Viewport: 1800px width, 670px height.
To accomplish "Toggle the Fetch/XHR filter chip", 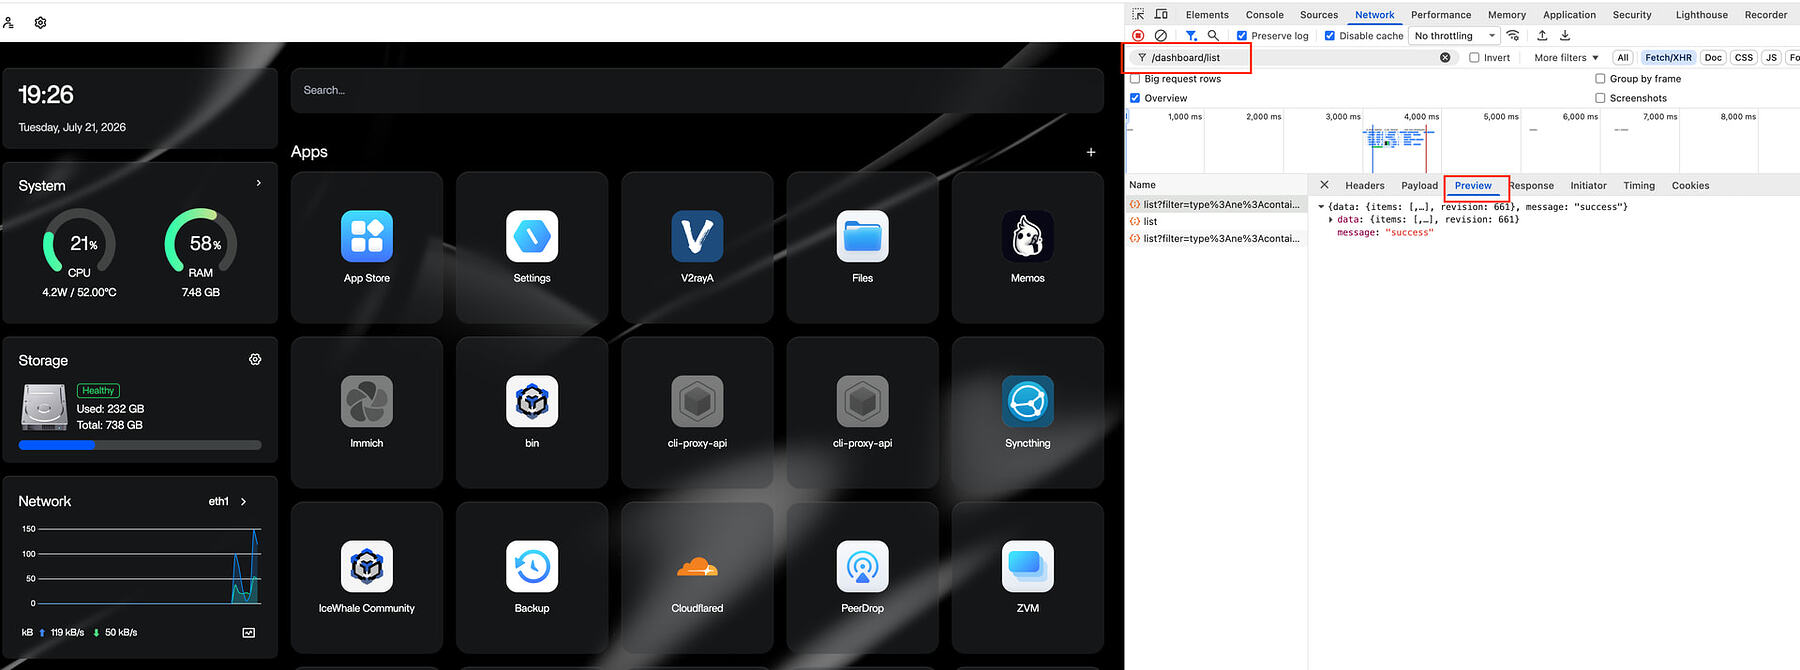I will (x=1668, y=57).
